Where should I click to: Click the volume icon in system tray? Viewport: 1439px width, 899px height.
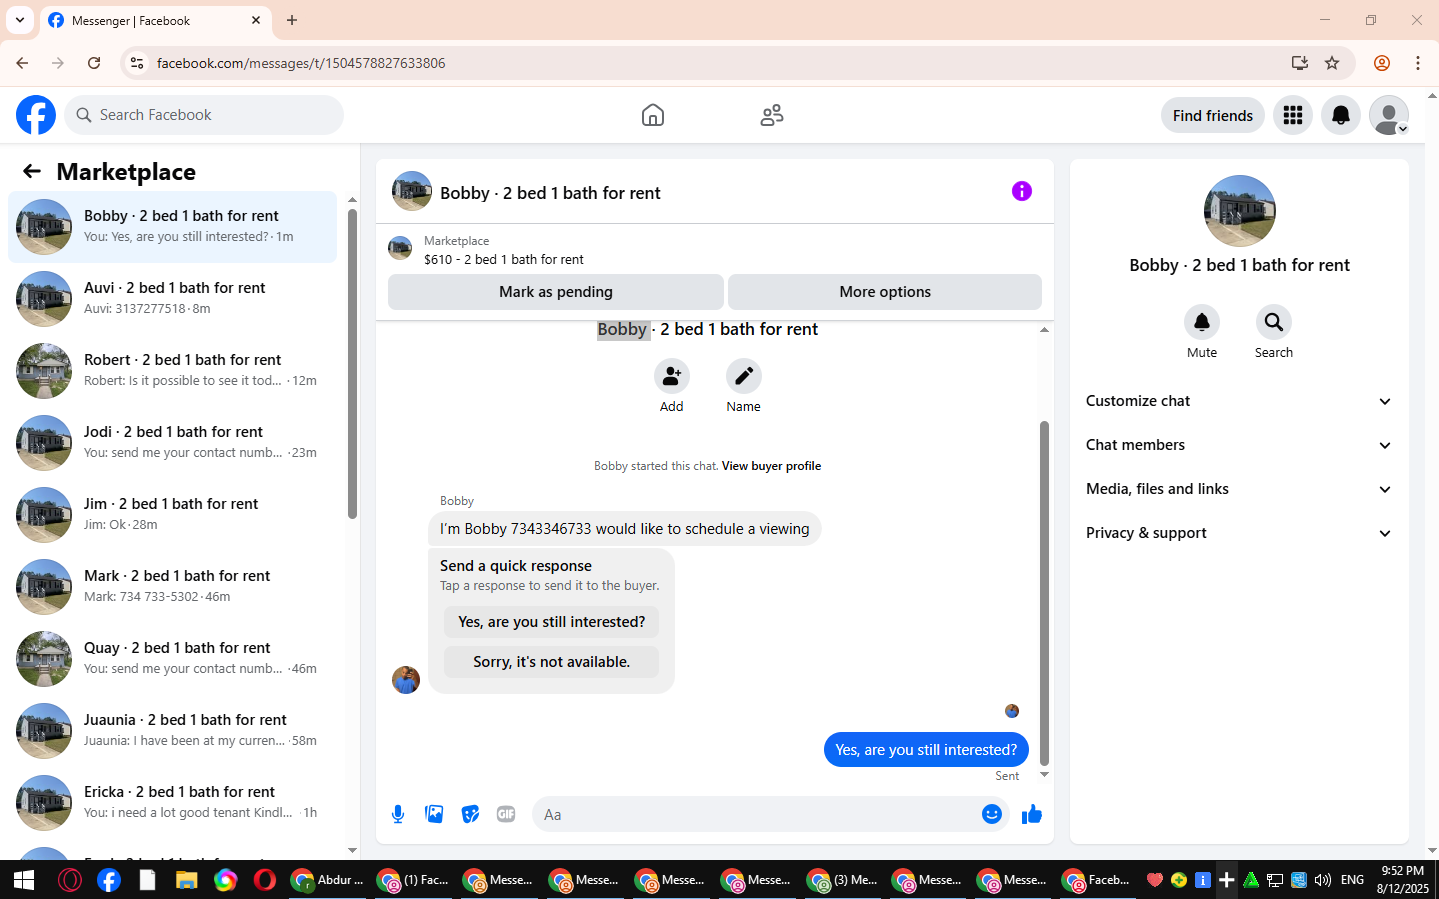coord(1323,880)
